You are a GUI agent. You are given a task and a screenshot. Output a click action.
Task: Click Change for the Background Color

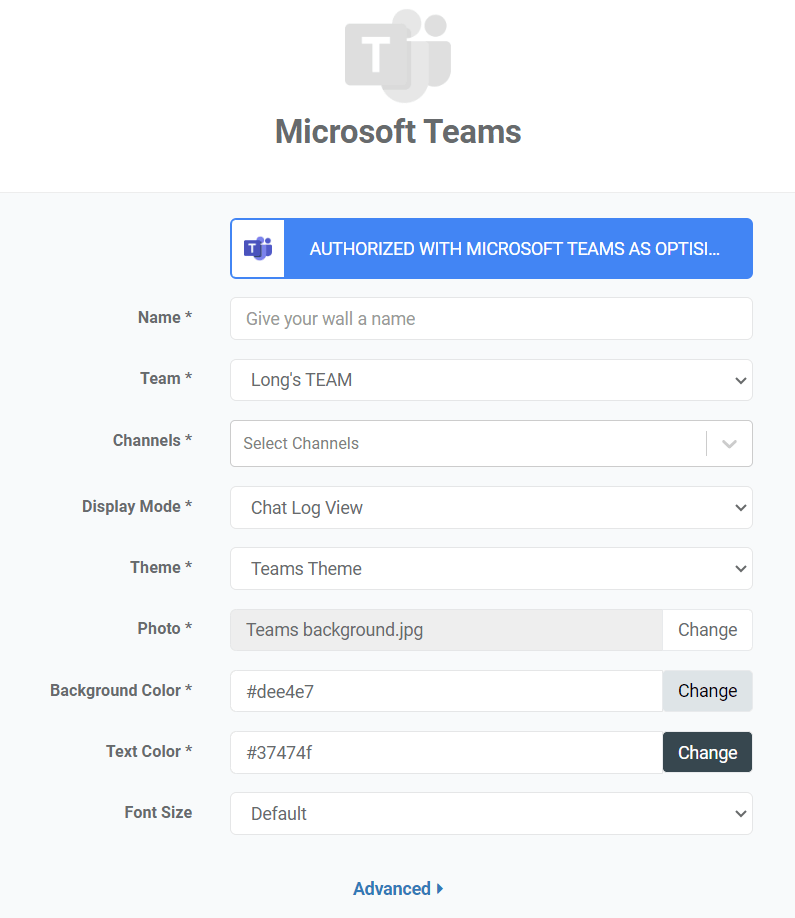(x=707, y=691)
